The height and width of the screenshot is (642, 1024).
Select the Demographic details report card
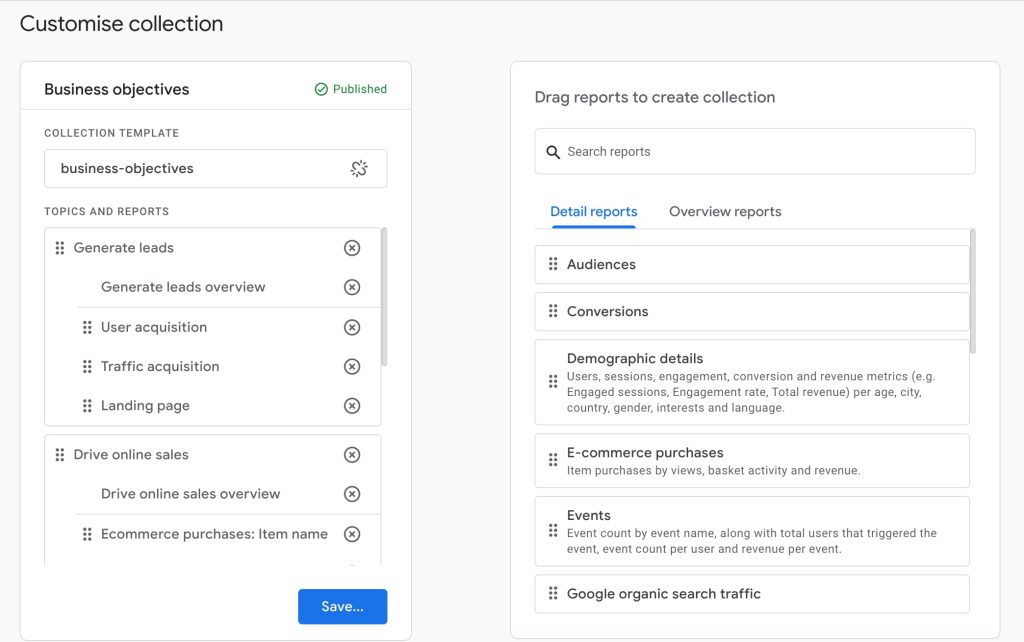752,382
